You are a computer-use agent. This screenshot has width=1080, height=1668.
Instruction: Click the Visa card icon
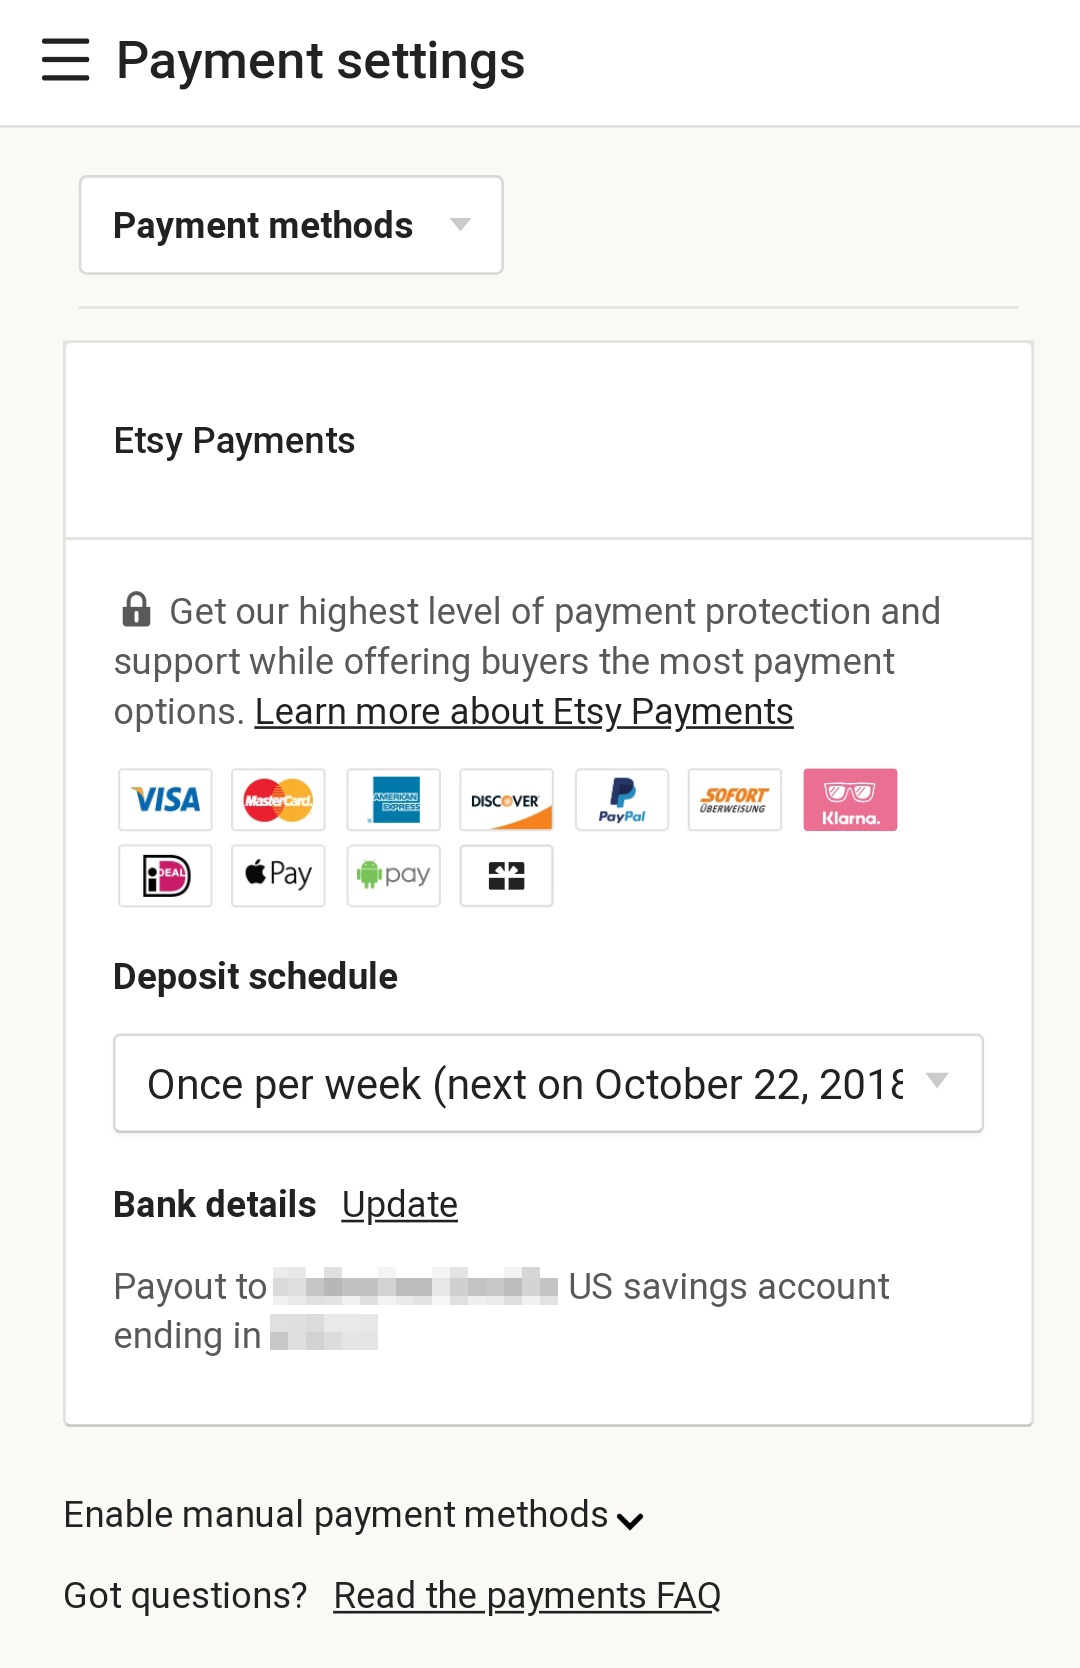(166, 800)
